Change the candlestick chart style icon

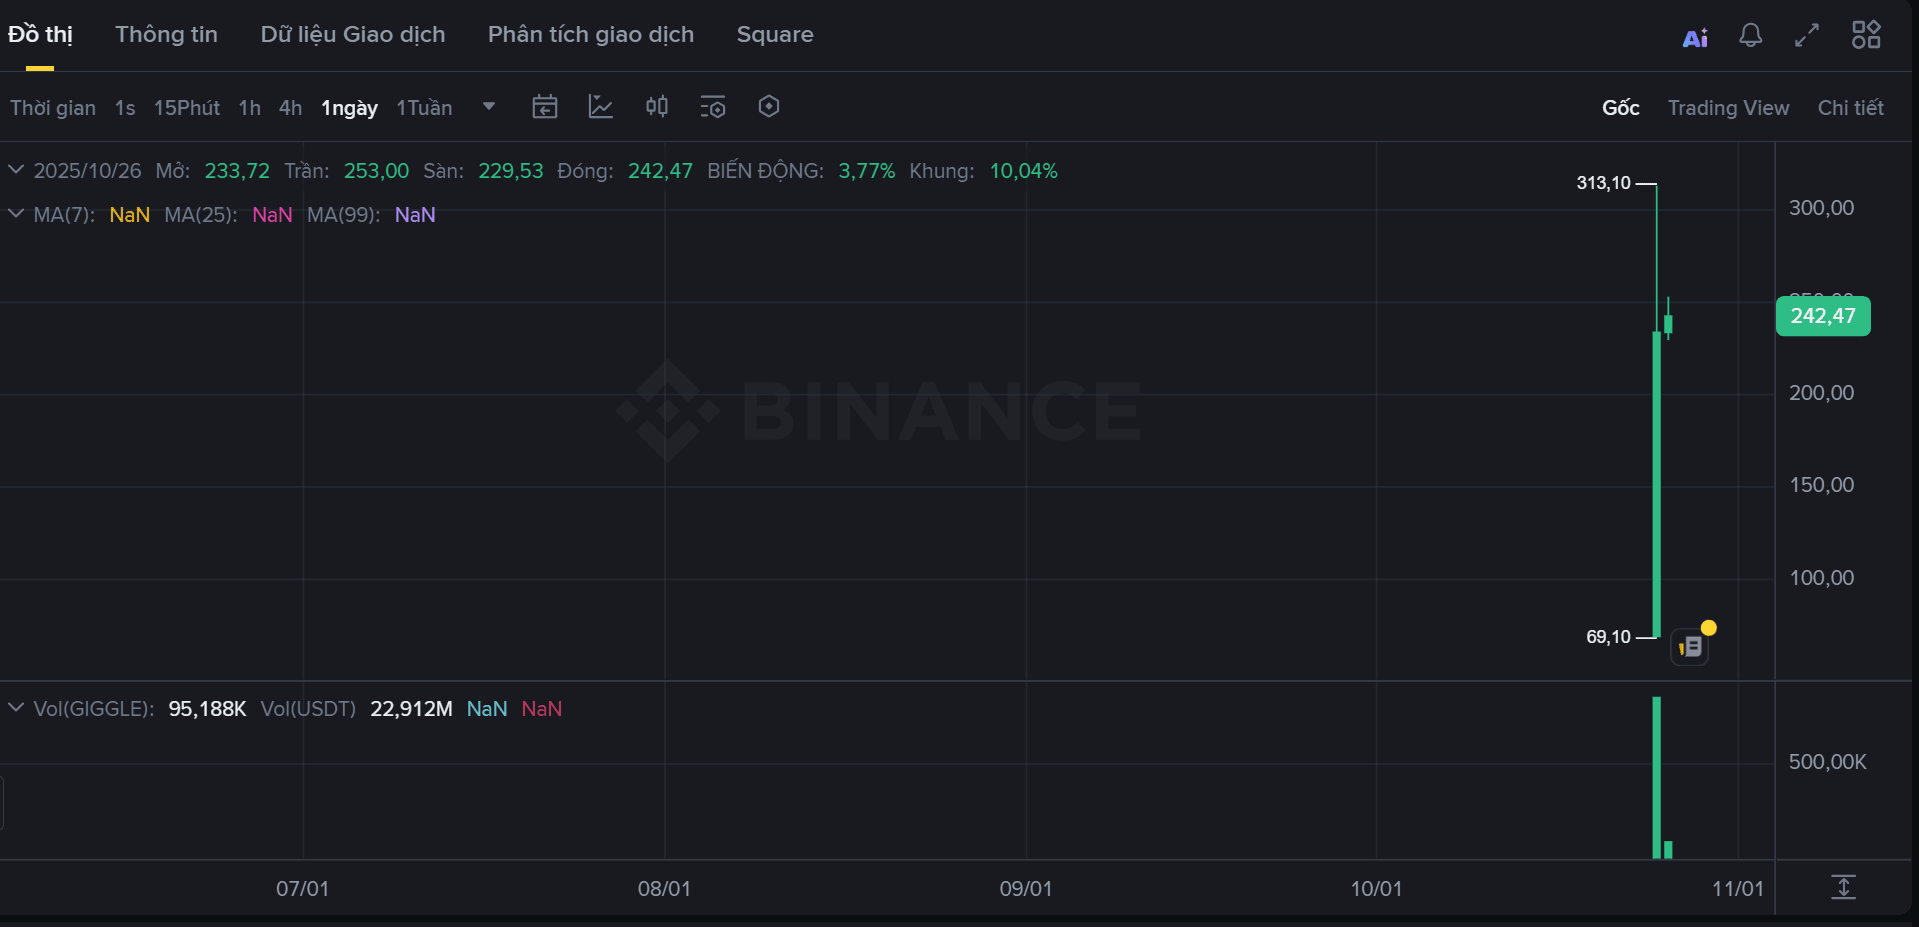(657, 107)
